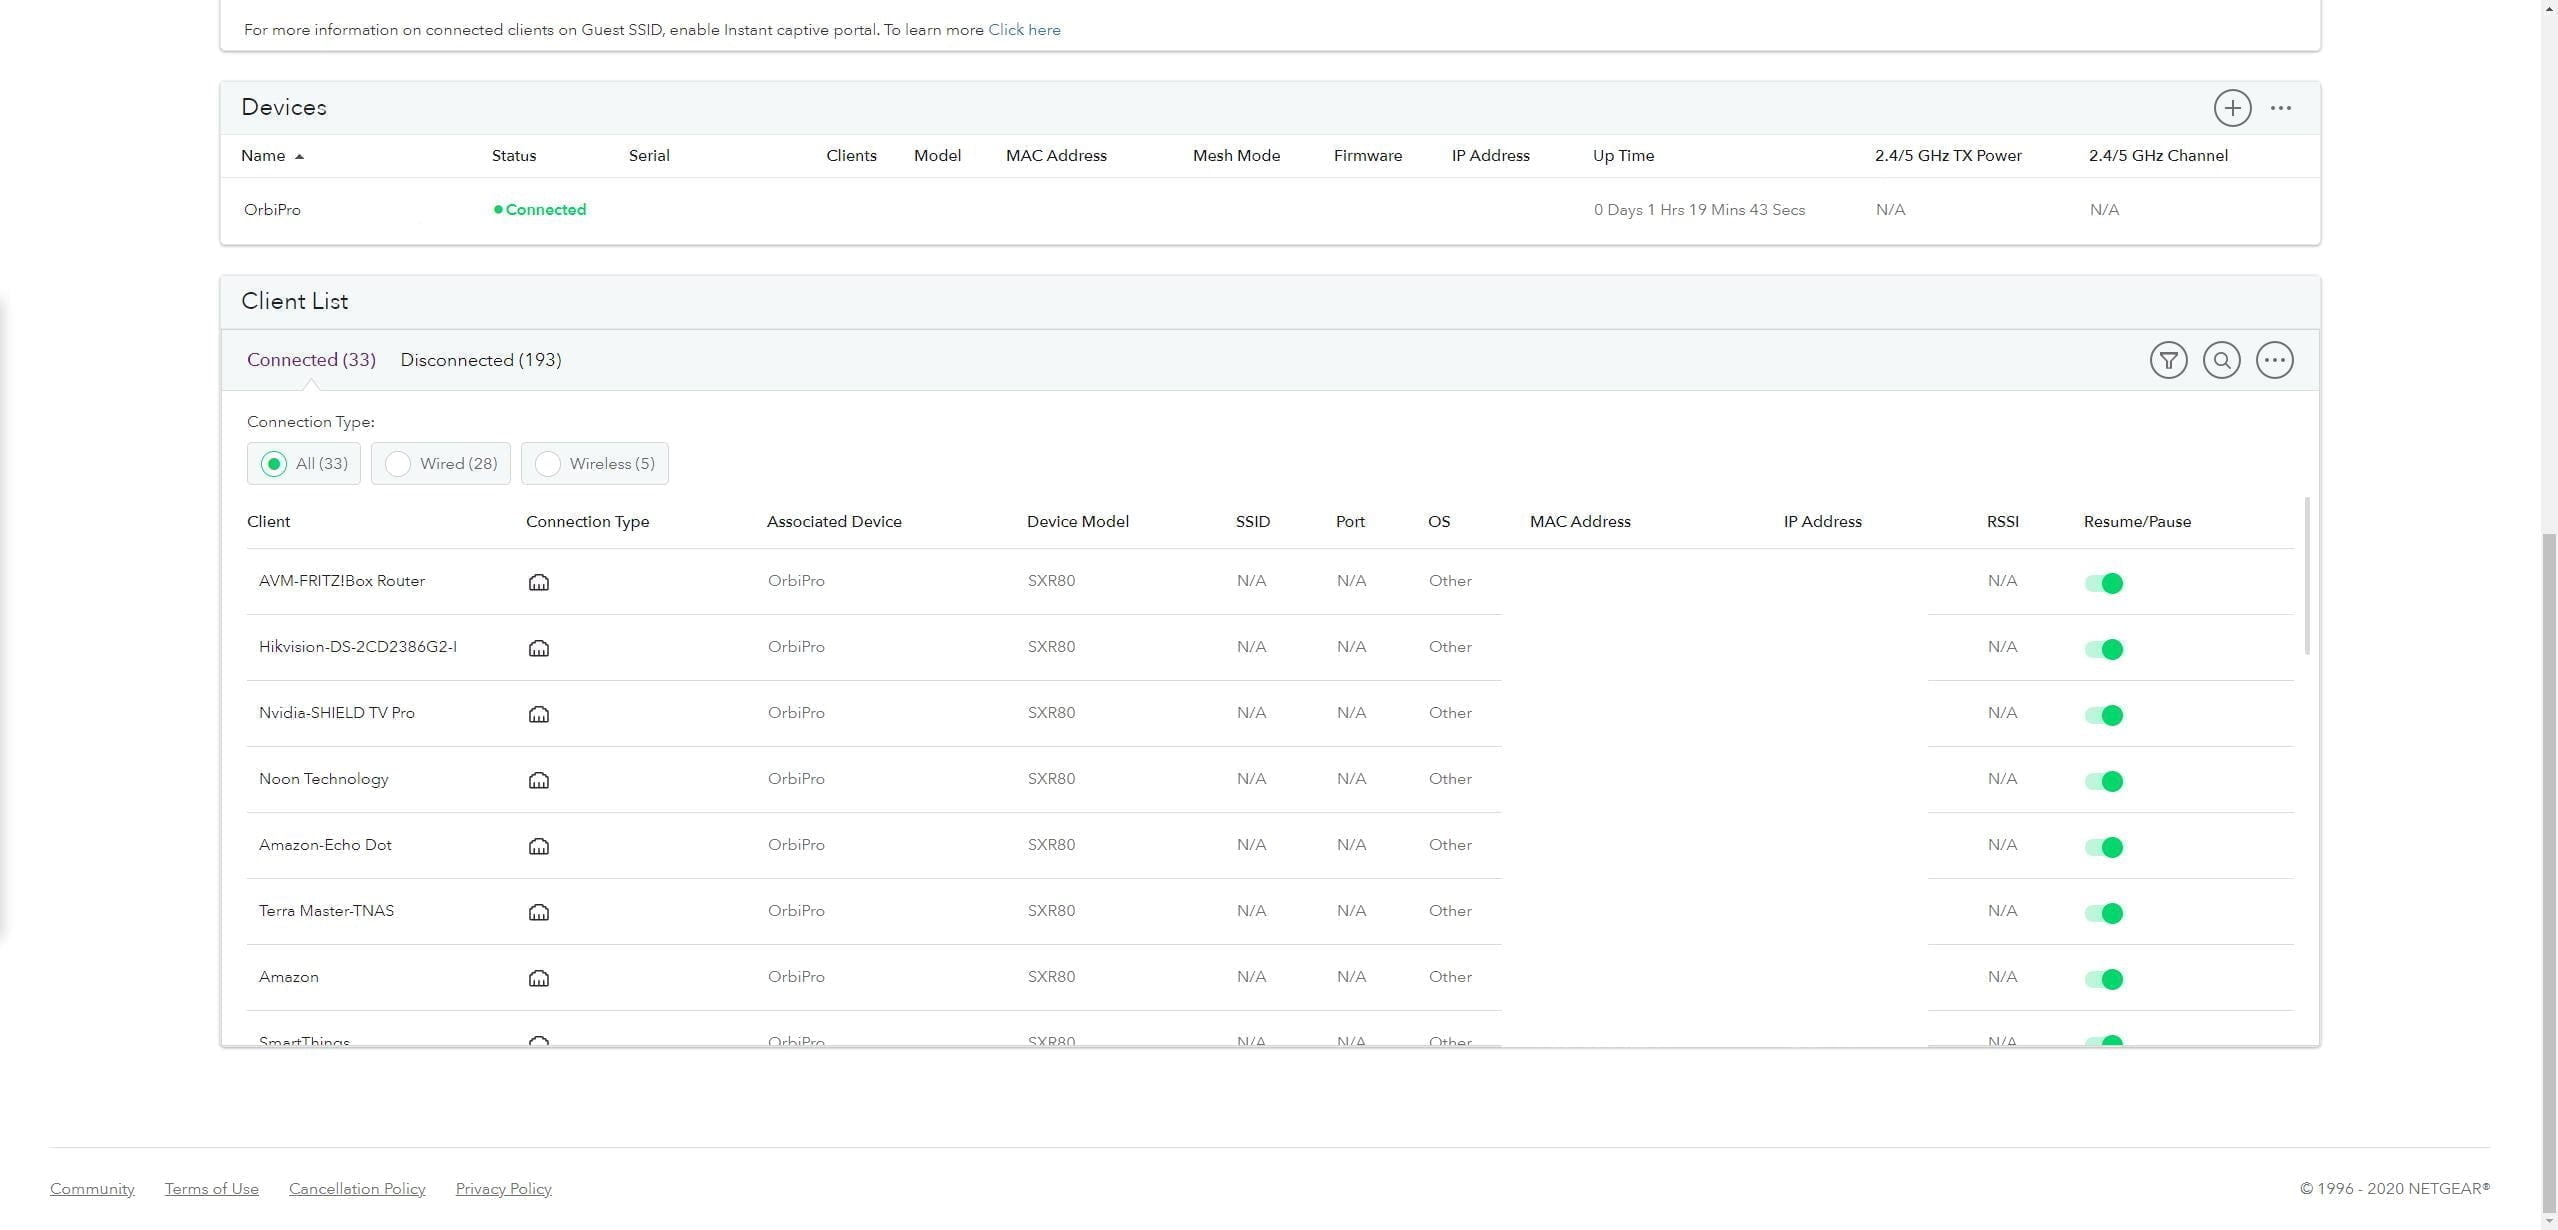2558x1230 pixels.
Task: Click the wired connection icon for Nvidia-SHIELD TV Pro
Action: [x=538, y=714]
